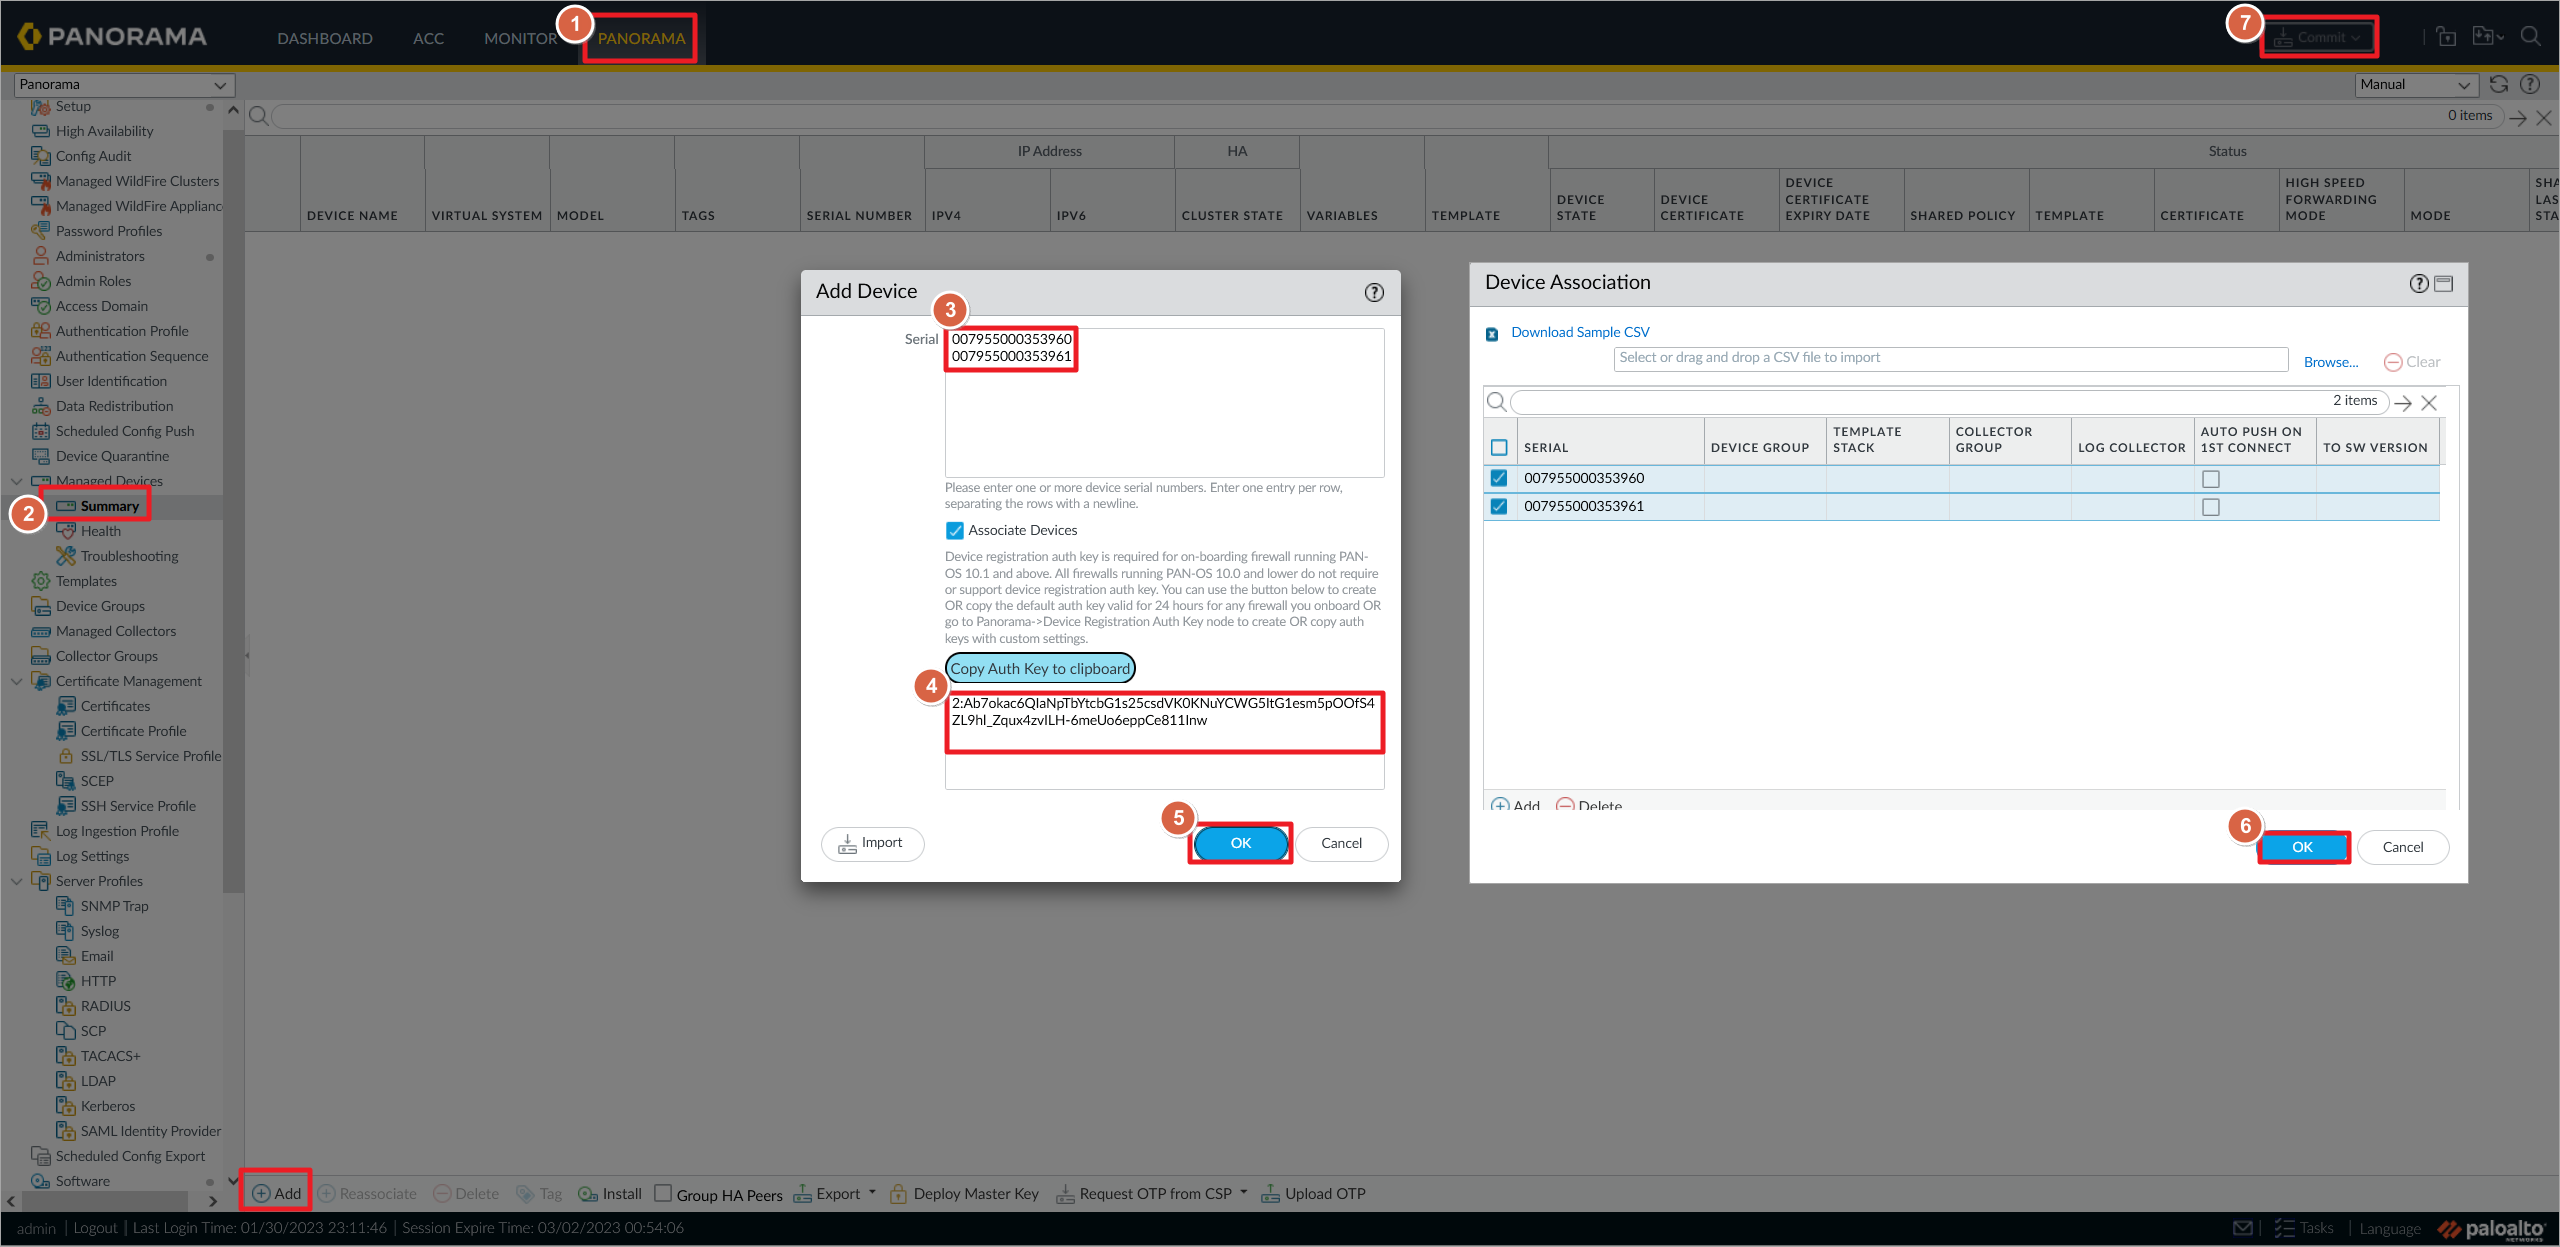Click the refresh icon beside Manual dropdown
Viewport: 2560px width, 1247px height.
pos(2499,85)
